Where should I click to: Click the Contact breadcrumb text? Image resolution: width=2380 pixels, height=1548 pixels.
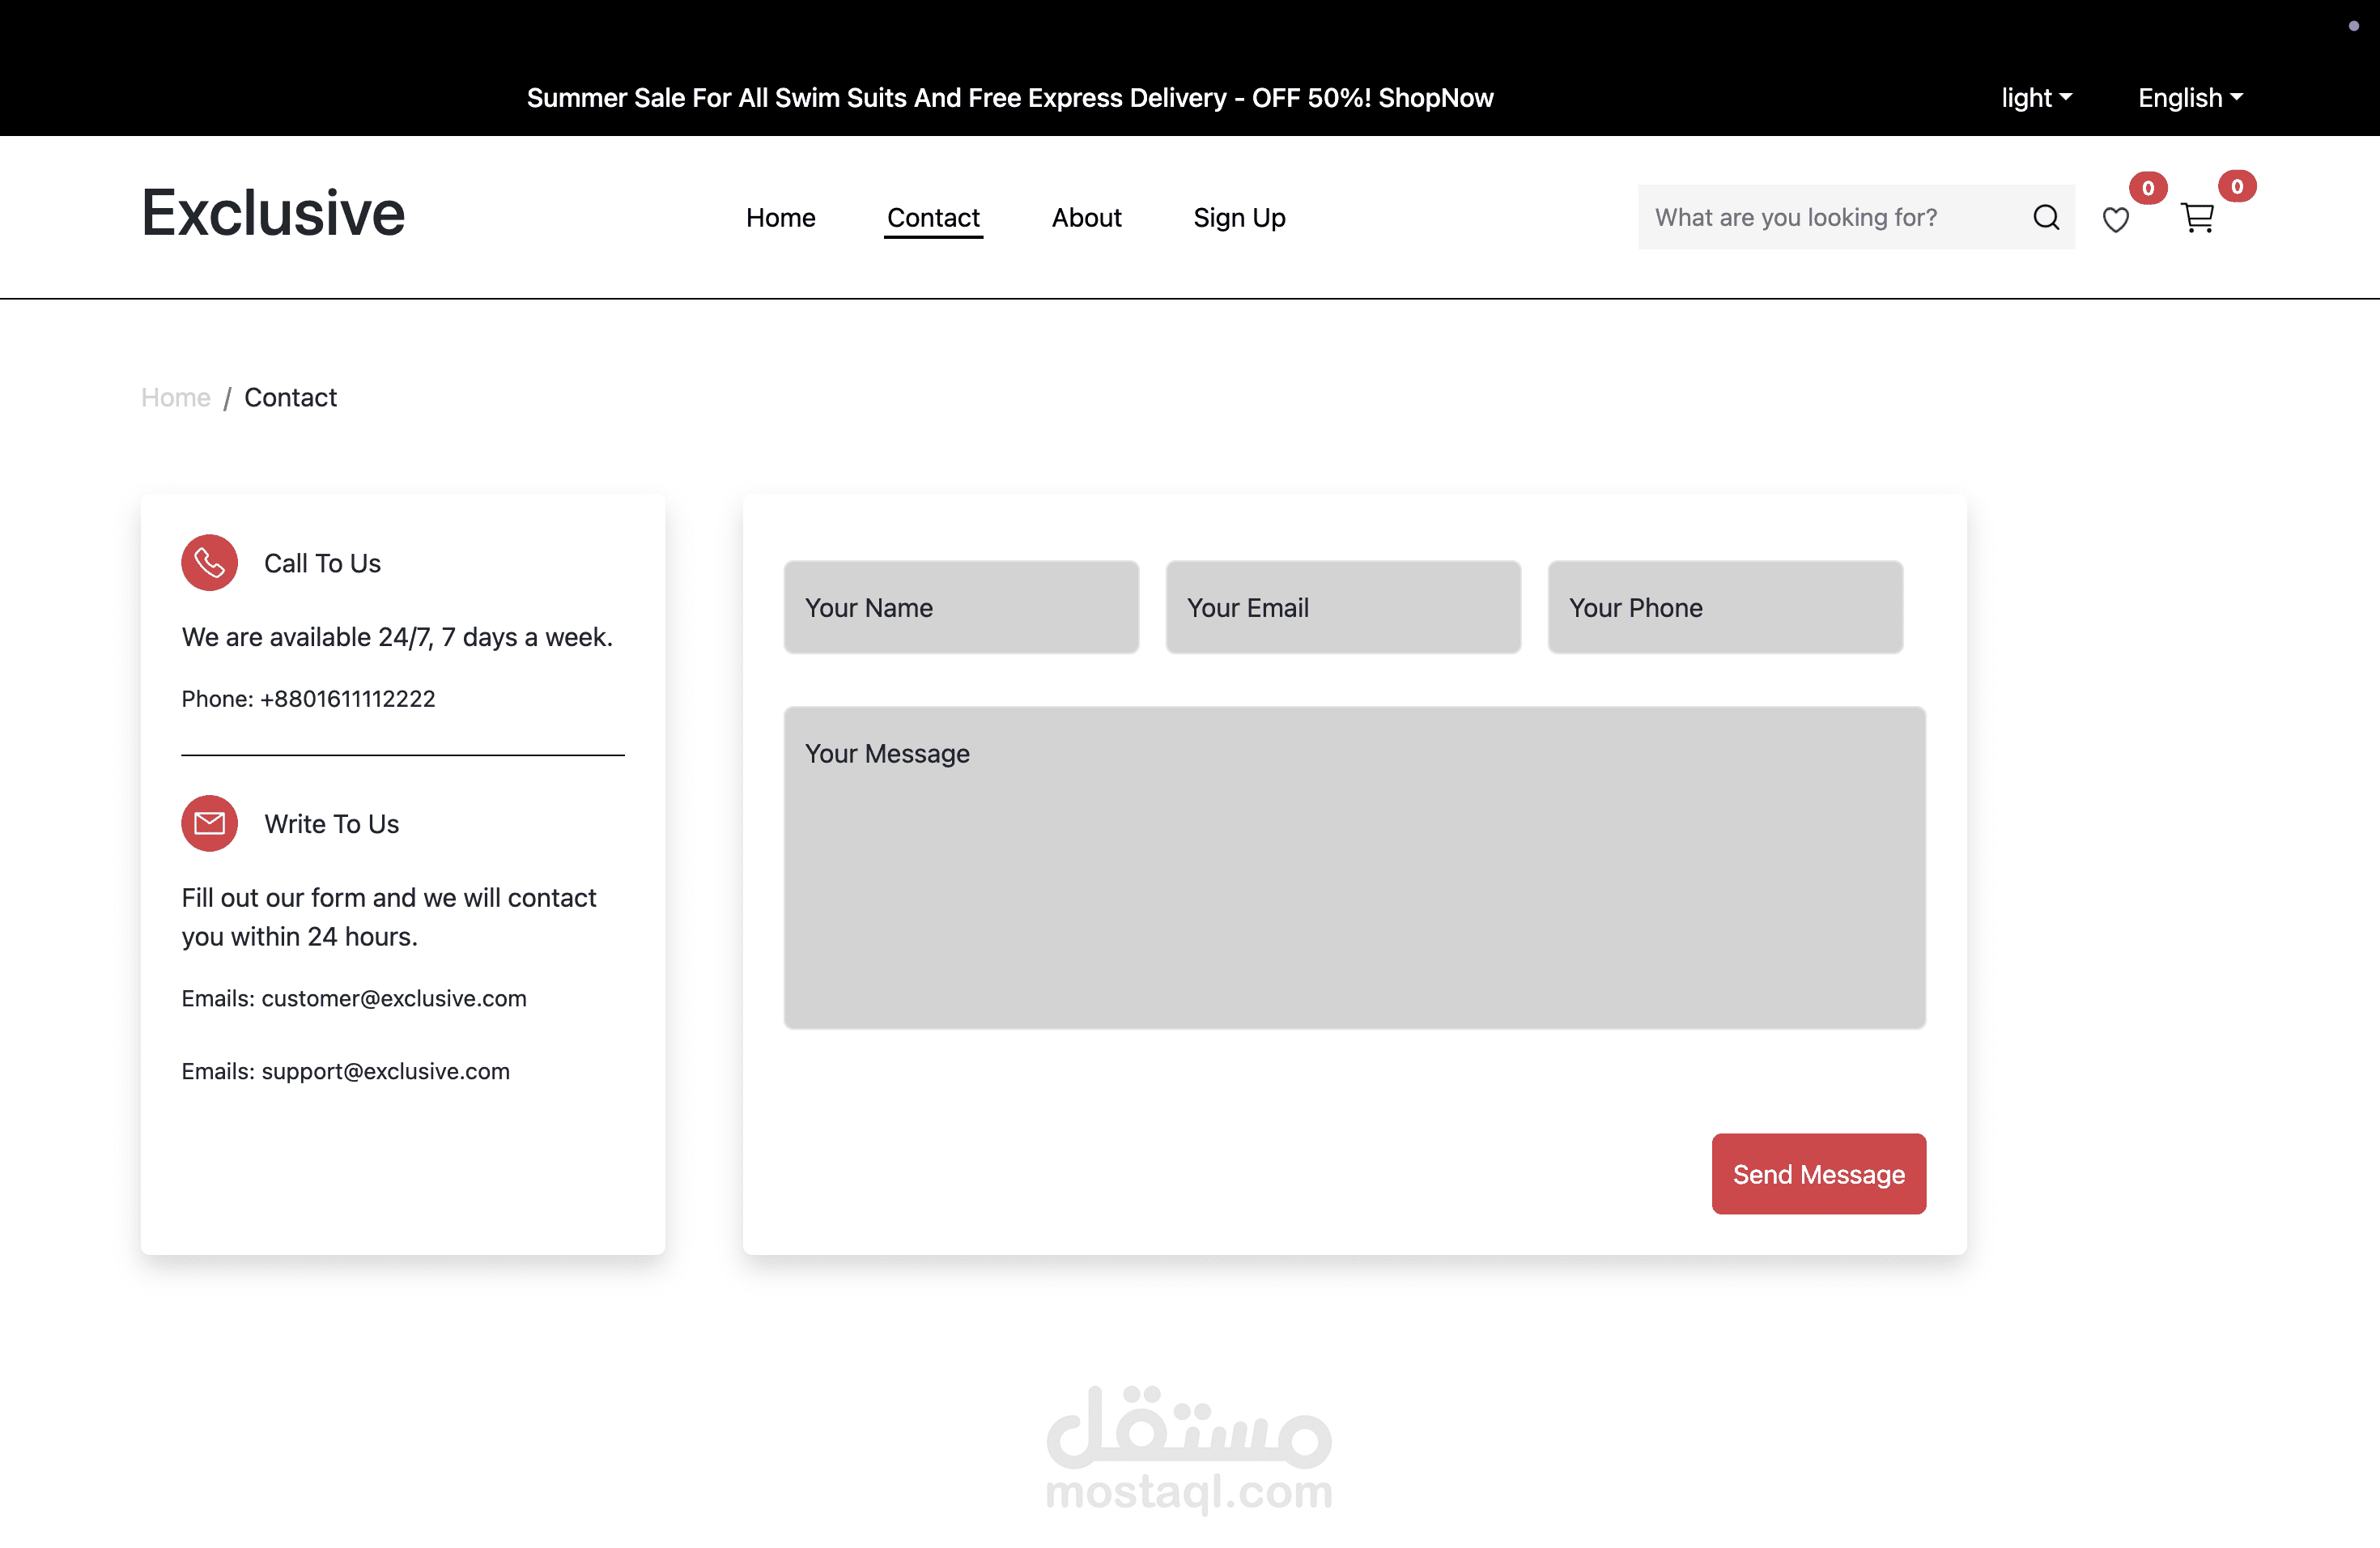(x=290, y=397)
